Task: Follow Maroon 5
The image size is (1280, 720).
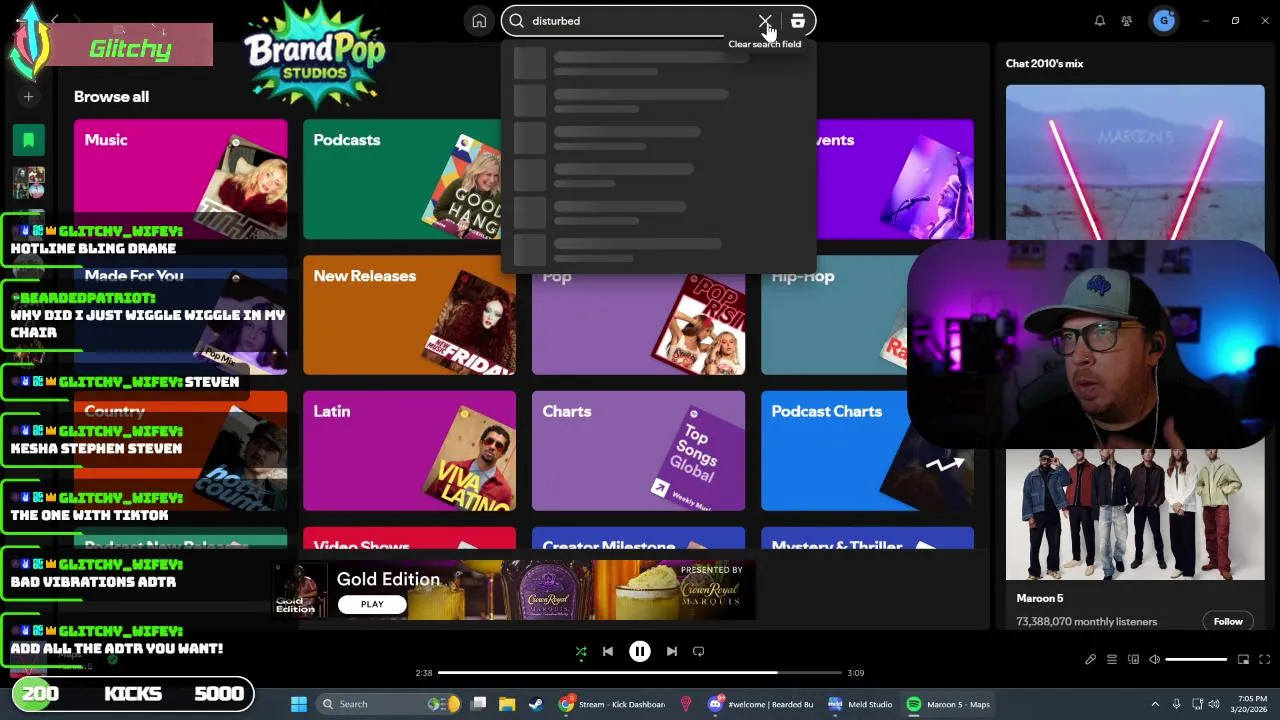Action: pyautogui.click(x=1228, y=621)
